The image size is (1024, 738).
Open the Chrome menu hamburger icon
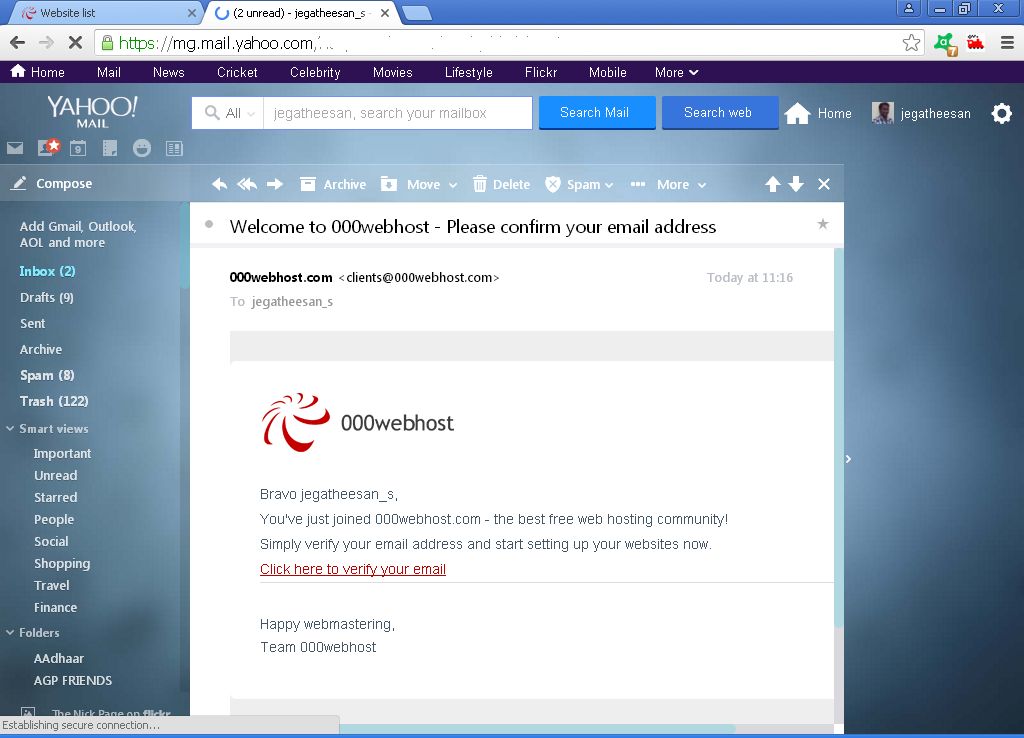(1007, 43)
